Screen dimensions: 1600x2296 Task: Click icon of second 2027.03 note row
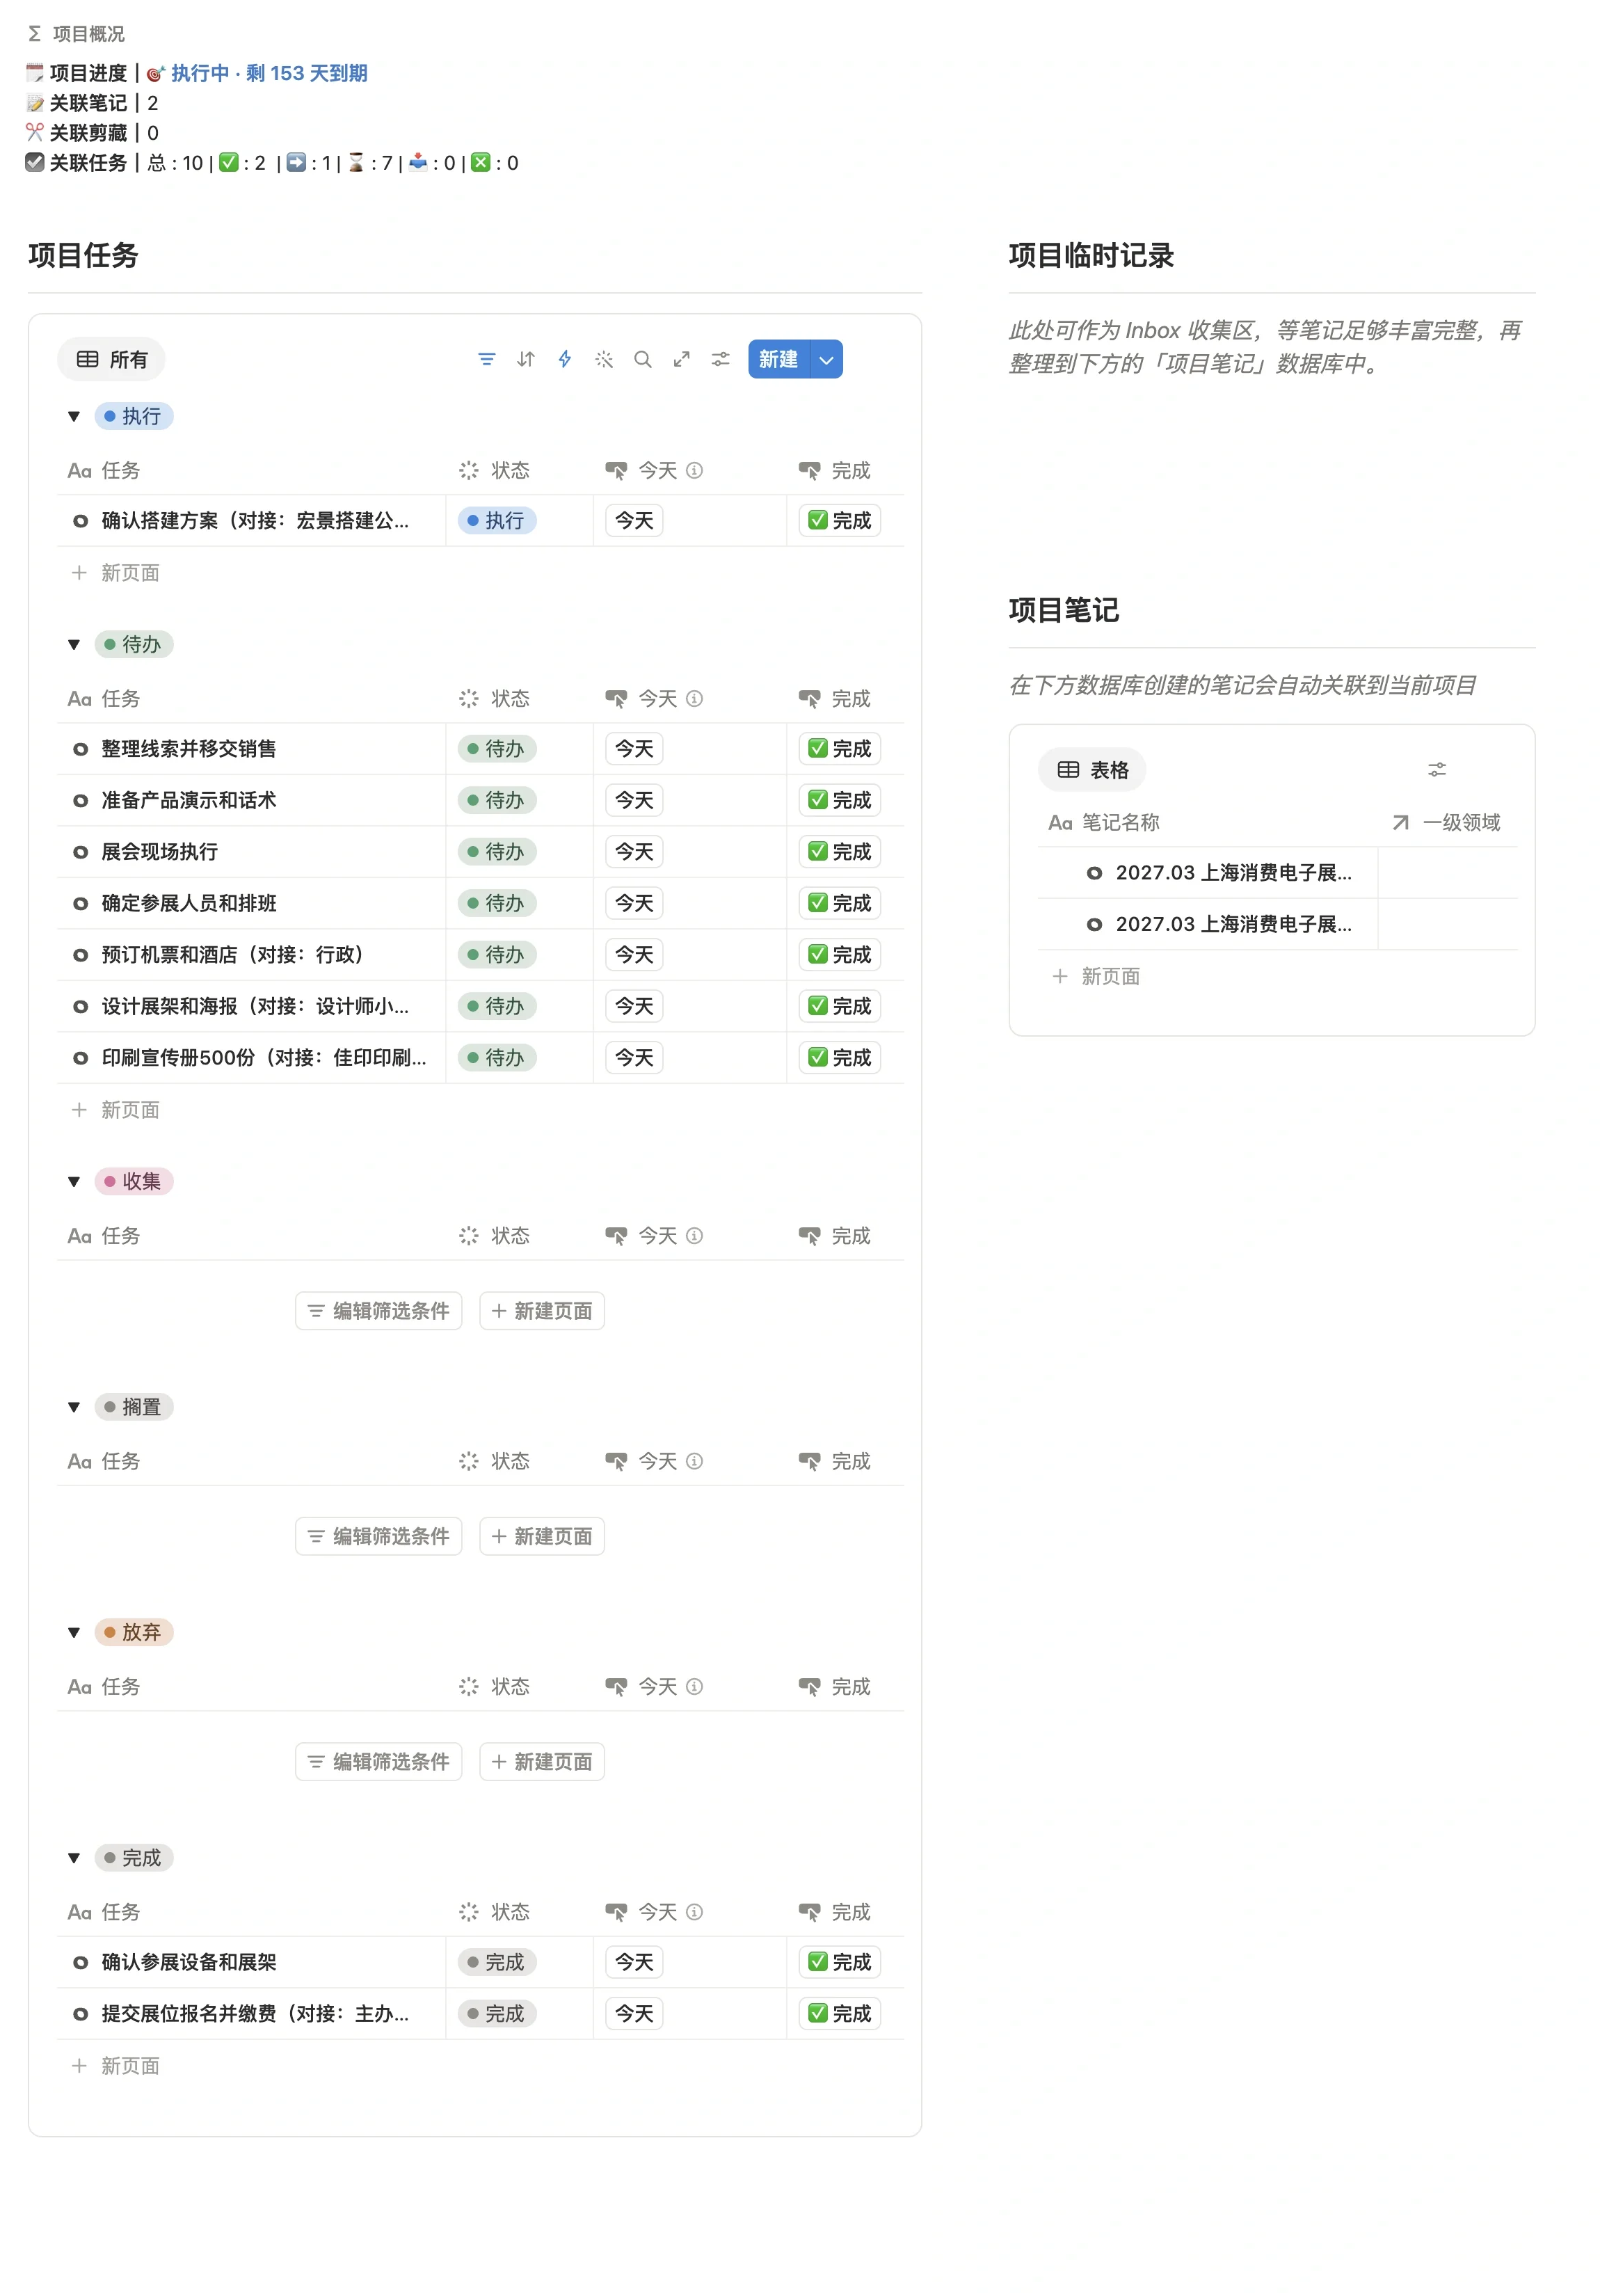pyautogui.click(x=1094, y=925)
